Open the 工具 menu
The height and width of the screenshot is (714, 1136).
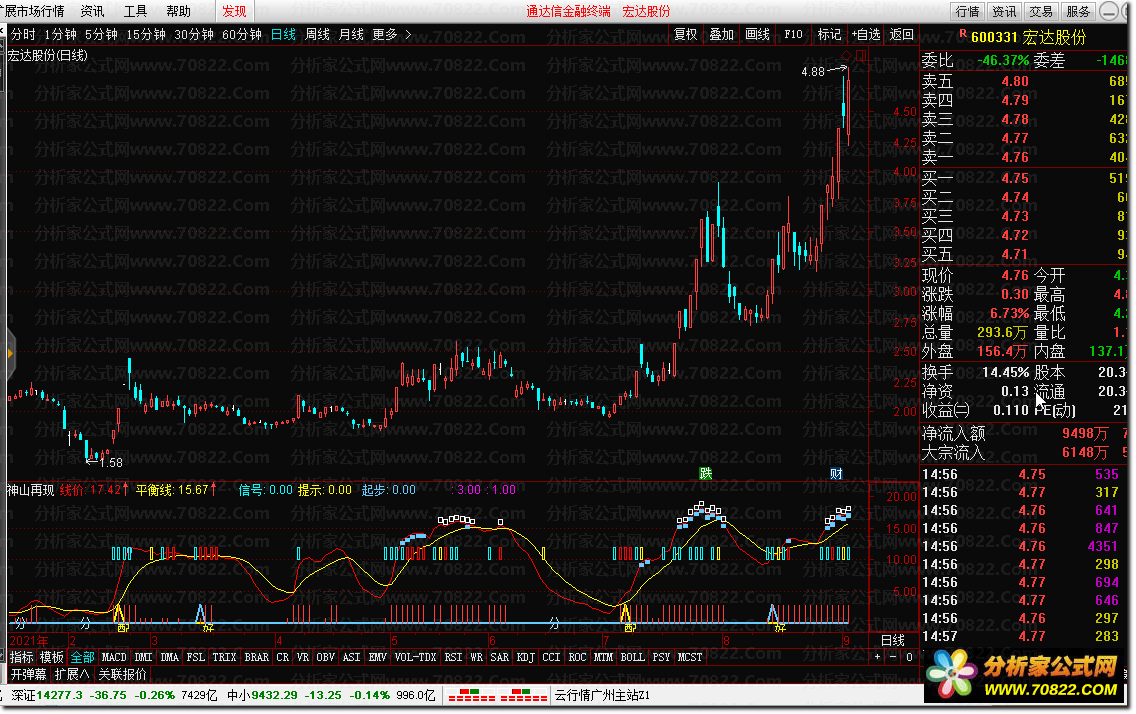135,11
